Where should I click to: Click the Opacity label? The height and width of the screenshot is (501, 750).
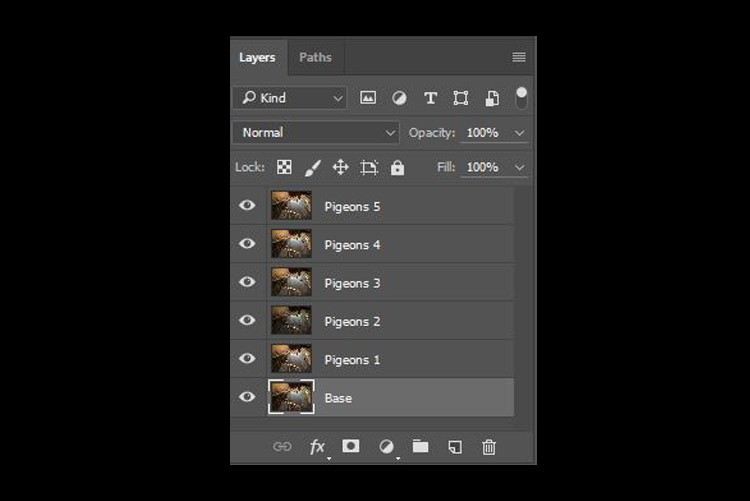coord(431,133)
